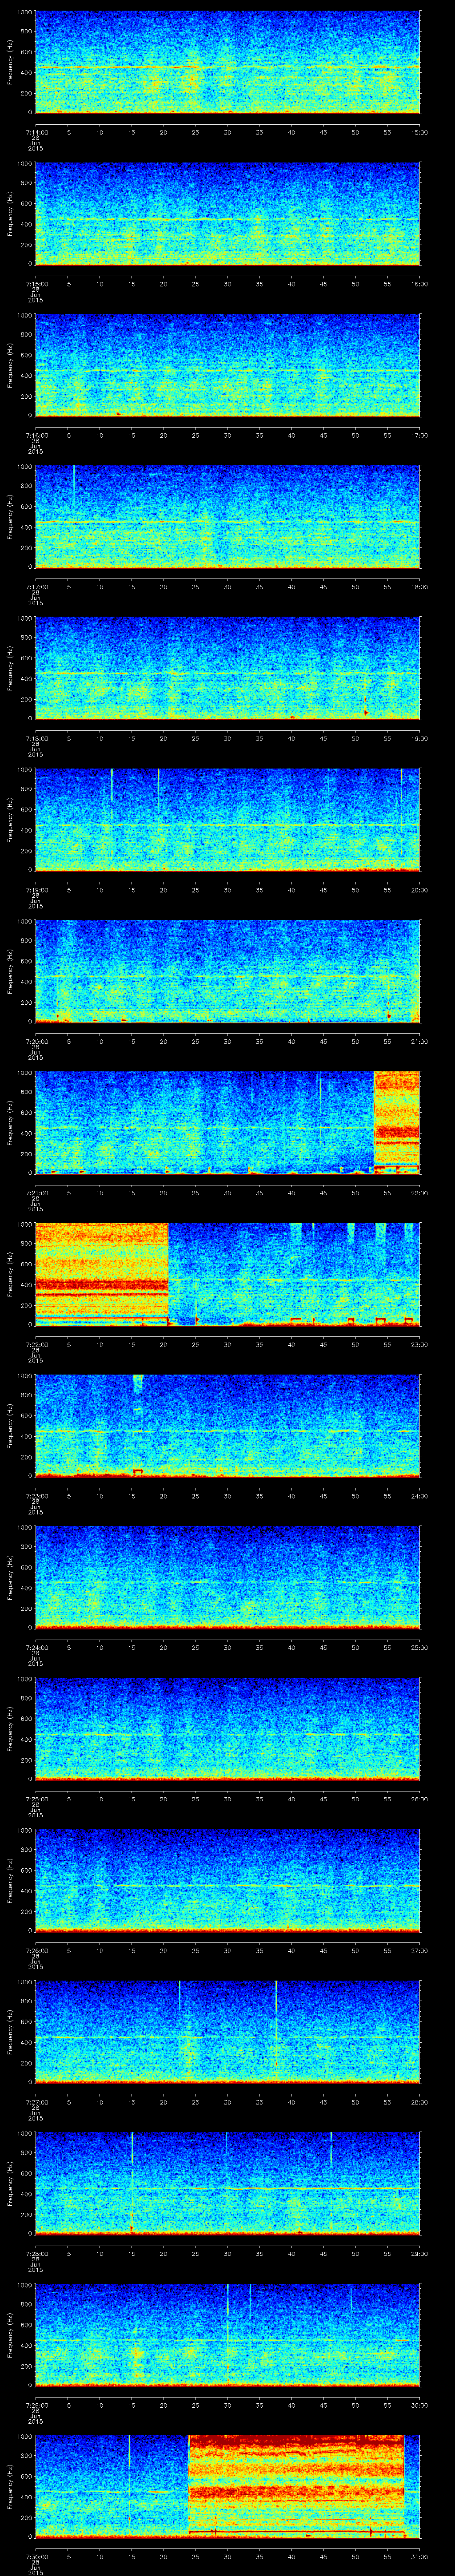The width and height of the screenshot is (455, 2576).
Task: Select the spectrogram panel starting at 7:23:00
Action: [227, 1426]
